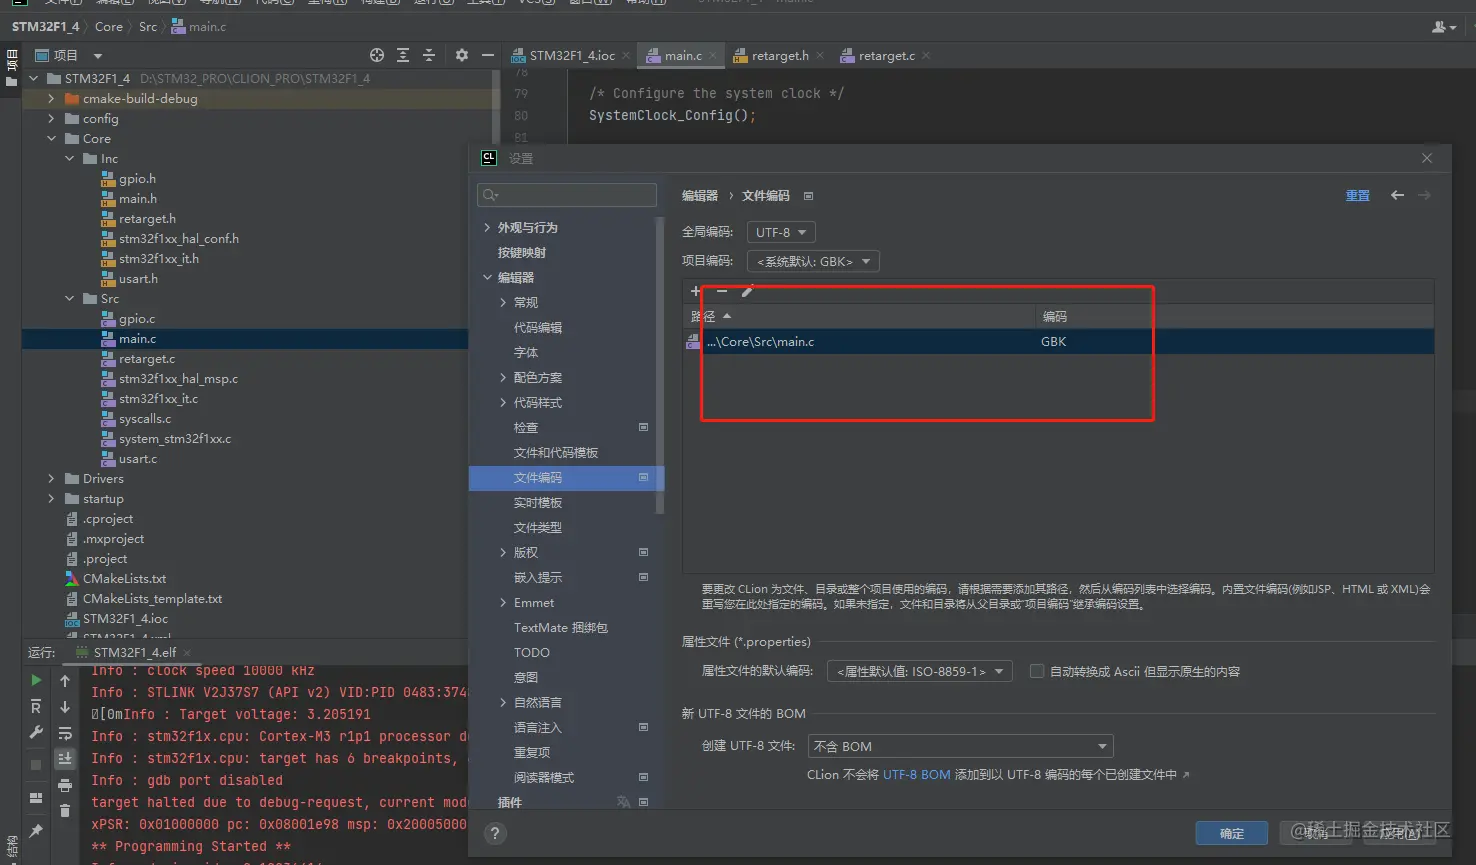The image size is (1476, 865).
Task: Remove the selected path with minus icon
Action: coord(722,291)
